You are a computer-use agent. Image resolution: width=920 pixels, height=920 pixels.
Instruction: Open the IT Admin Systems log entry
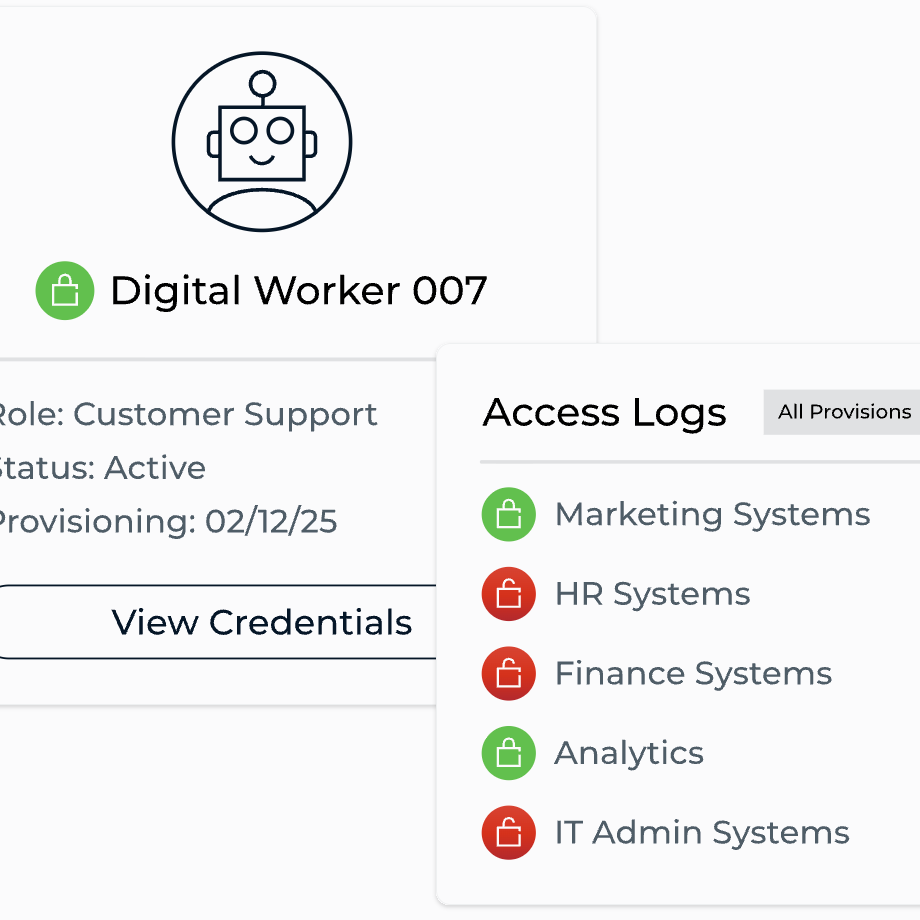(x=702, y=832)
